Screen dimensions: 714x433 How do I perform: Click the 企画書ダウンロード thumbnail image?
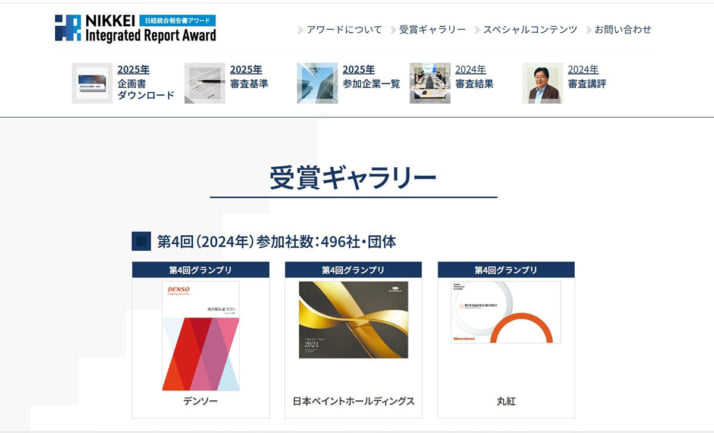(92, 83)
